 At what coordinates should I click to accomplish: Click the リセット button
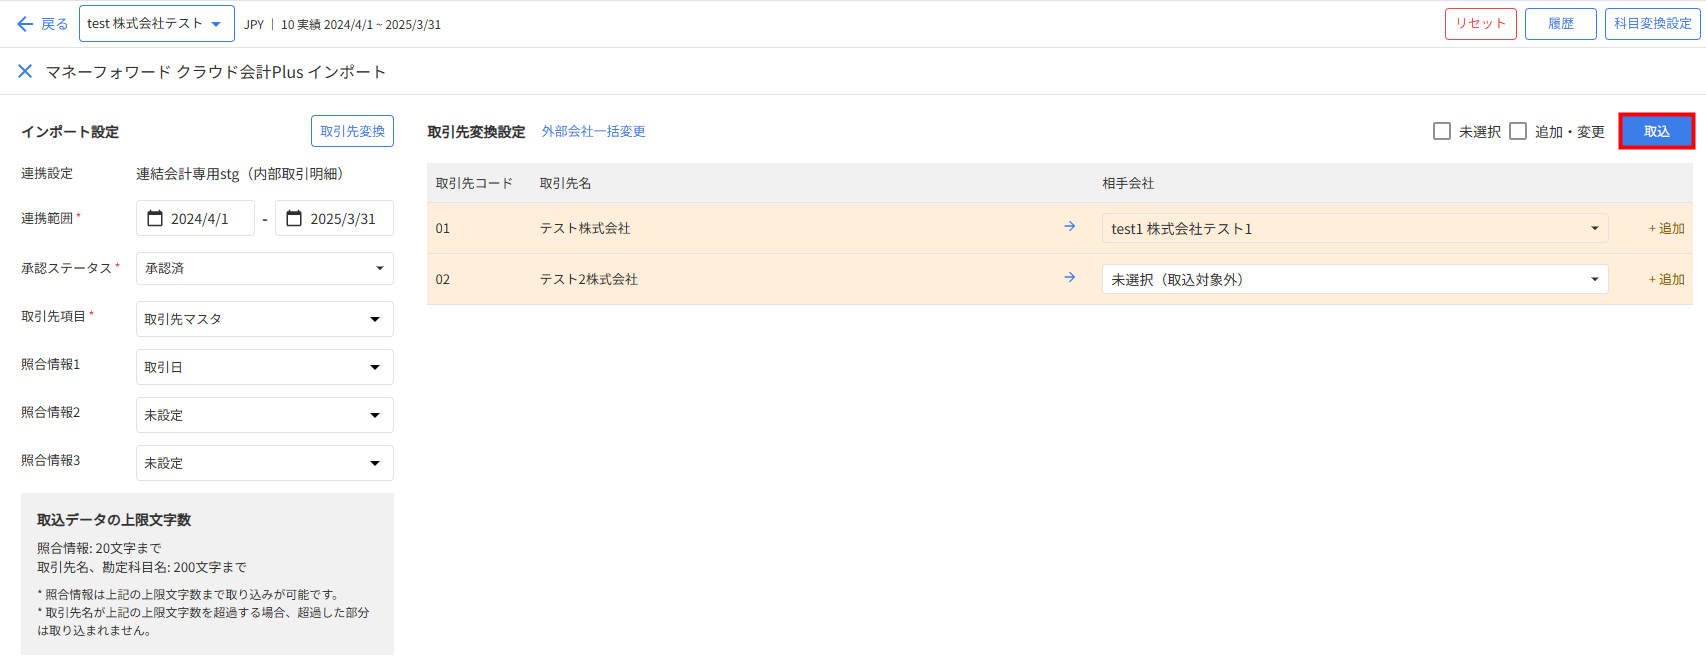pyautogui.click(x=1481, y=24)
